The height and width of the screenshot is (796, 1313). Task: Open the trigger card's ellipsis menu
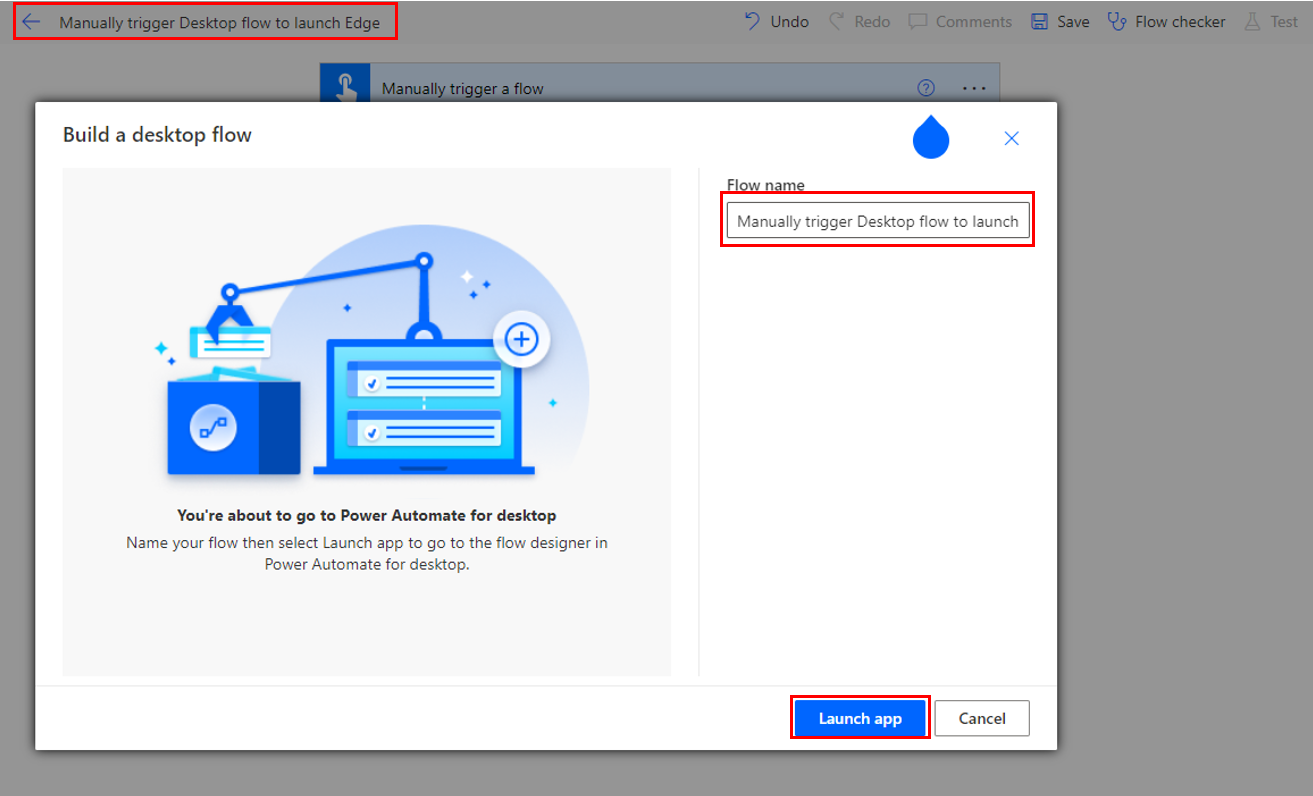973,88
